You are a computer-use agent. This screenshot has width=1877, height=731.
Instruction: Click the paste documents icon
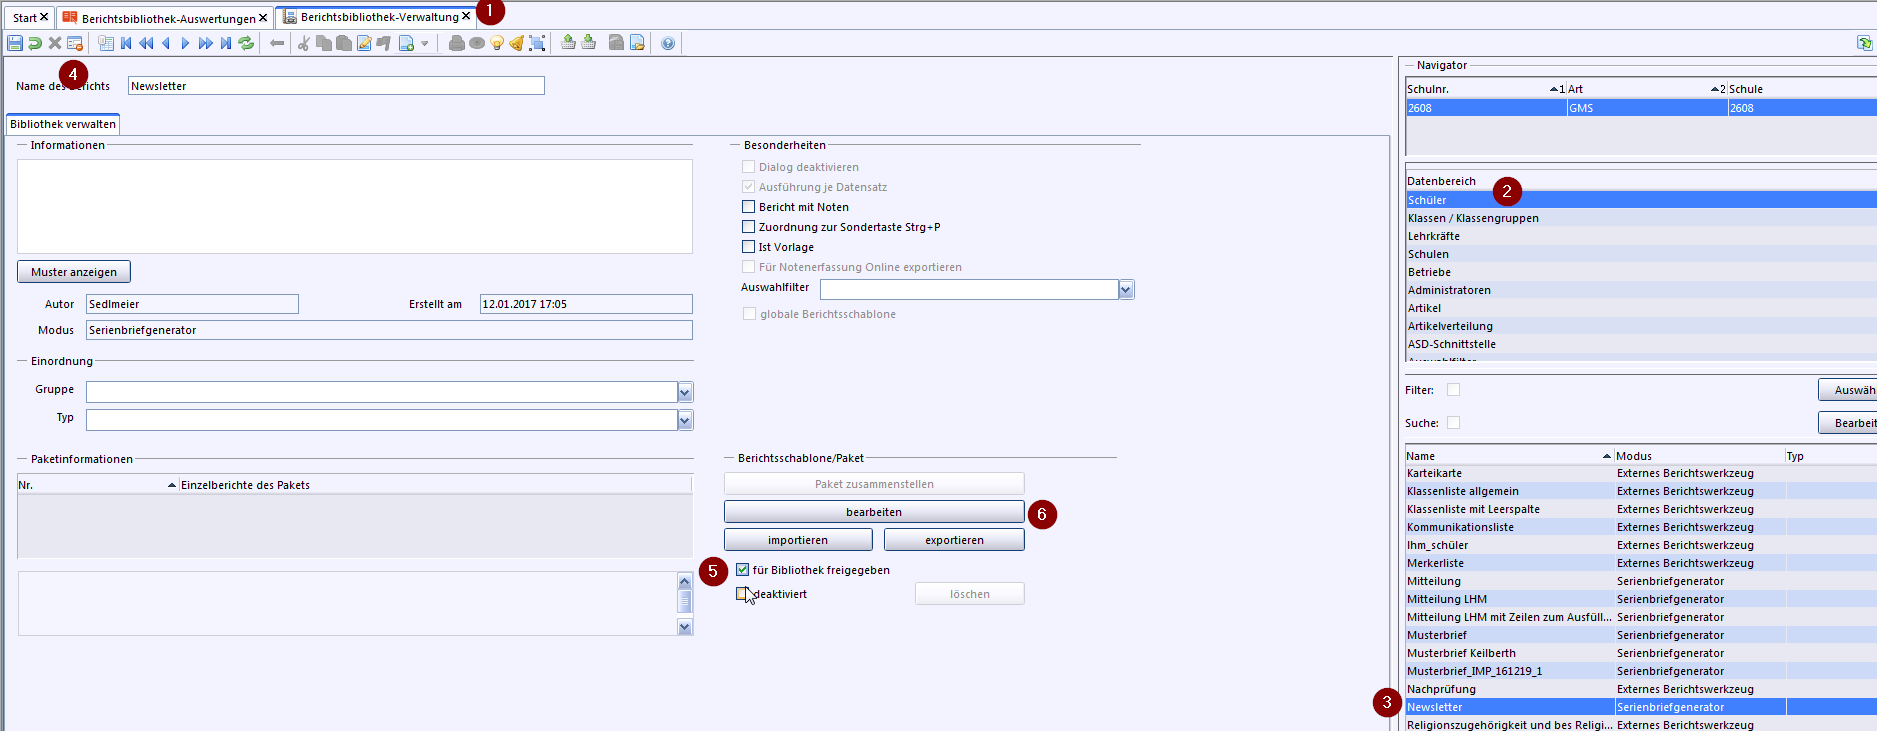click(344, 43)
